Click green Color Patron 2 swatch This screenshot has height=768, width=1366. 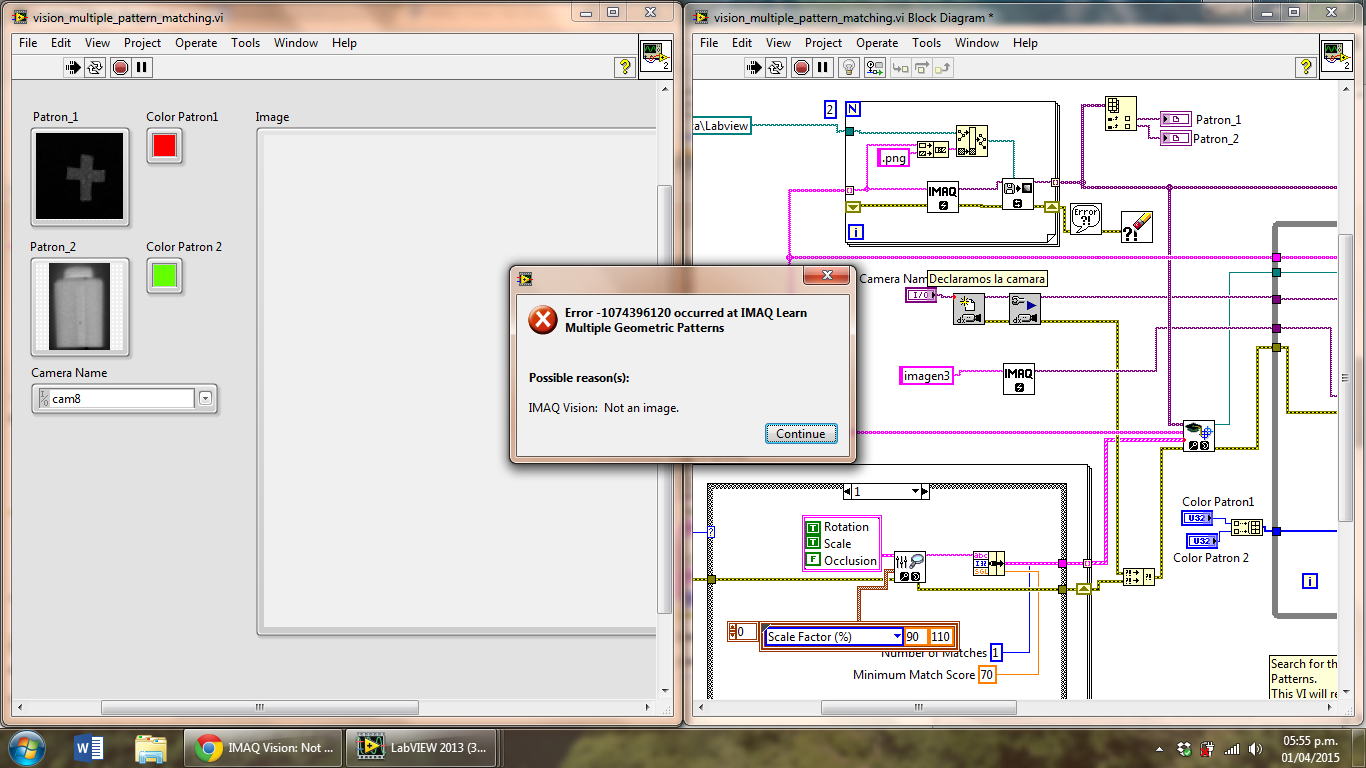[x=164, y=275]
